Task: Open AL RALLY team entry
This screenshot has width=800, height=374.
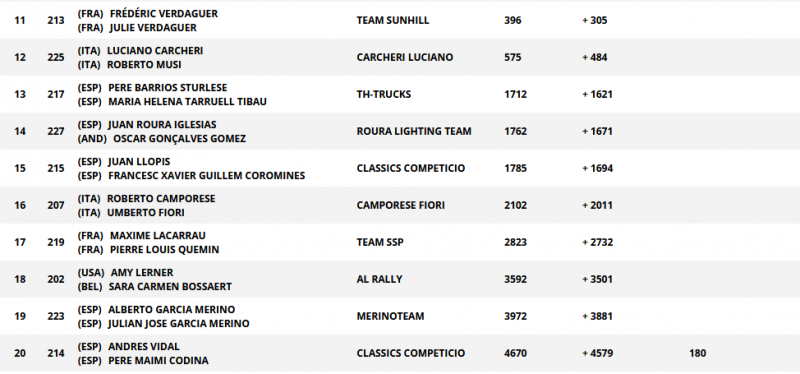Action: [x=379, y=279]
